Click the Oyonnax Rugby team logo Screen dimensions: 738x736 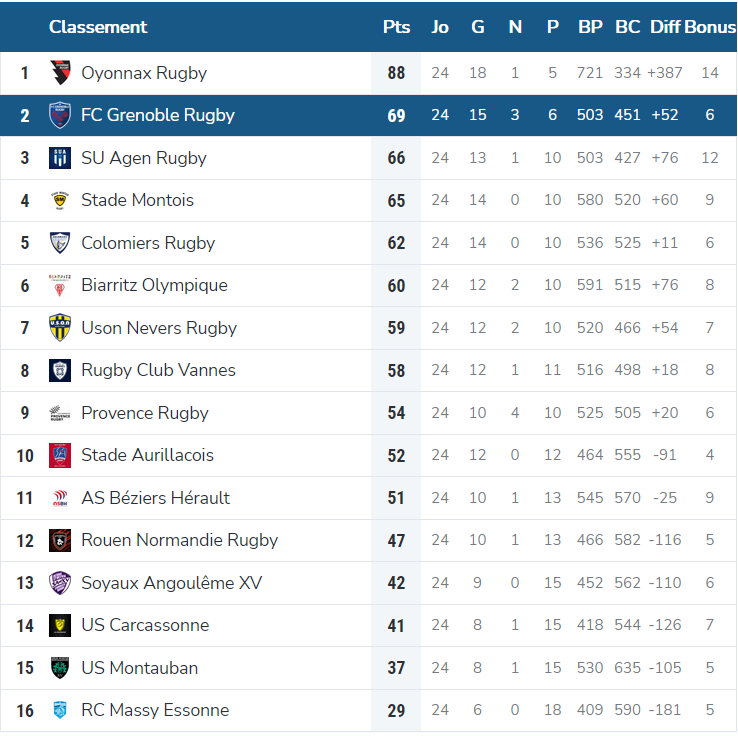60,72
